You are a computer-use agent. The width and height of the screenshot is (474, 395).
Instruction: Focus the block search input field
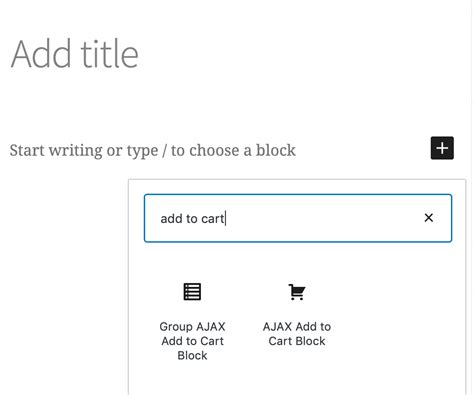point(298,218)
